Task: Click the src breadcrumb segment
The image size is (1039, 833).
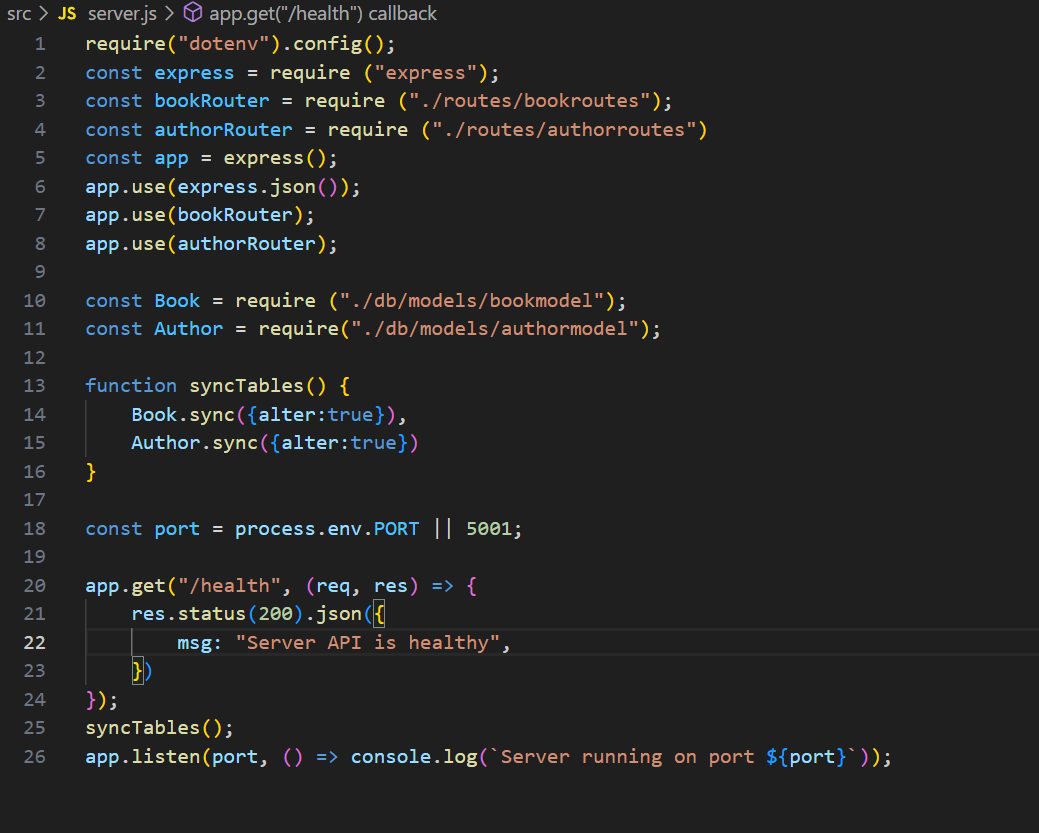Action: pyautogui.click(x=19, y=13)
